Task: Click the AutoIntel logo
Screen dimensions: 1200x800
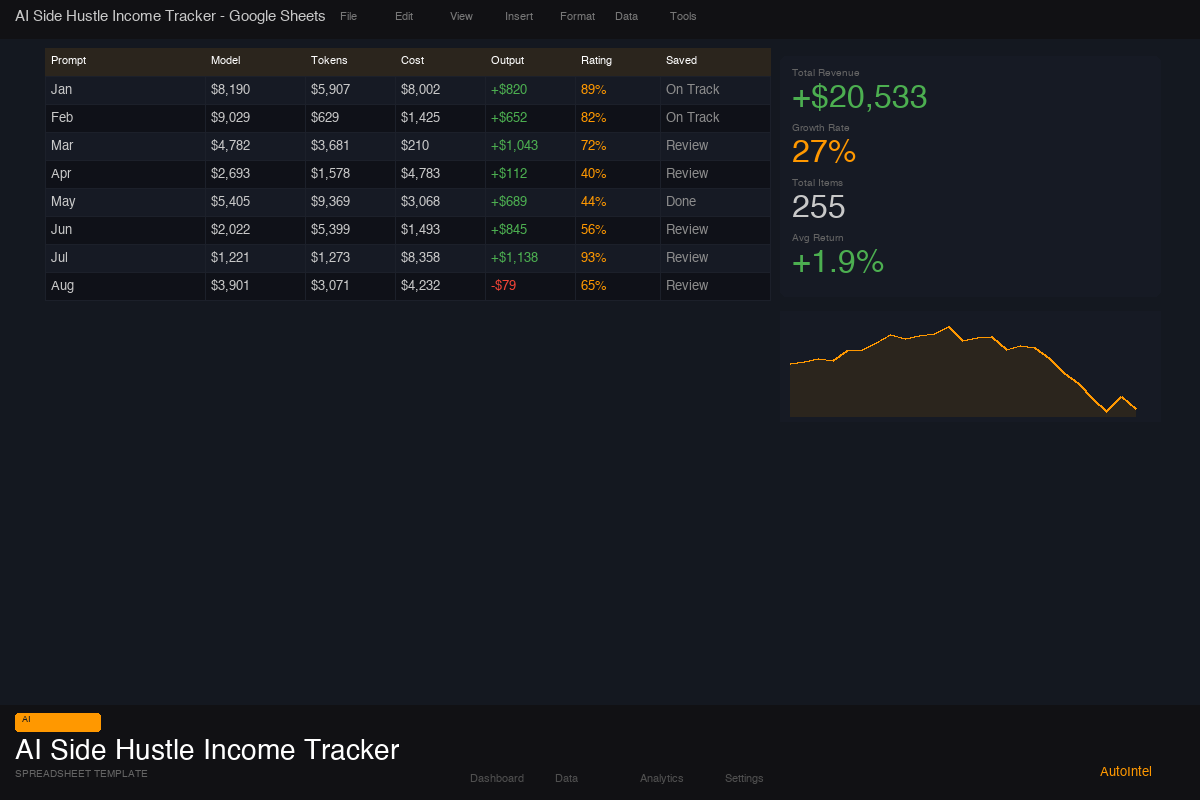Action: [1125, 771]
